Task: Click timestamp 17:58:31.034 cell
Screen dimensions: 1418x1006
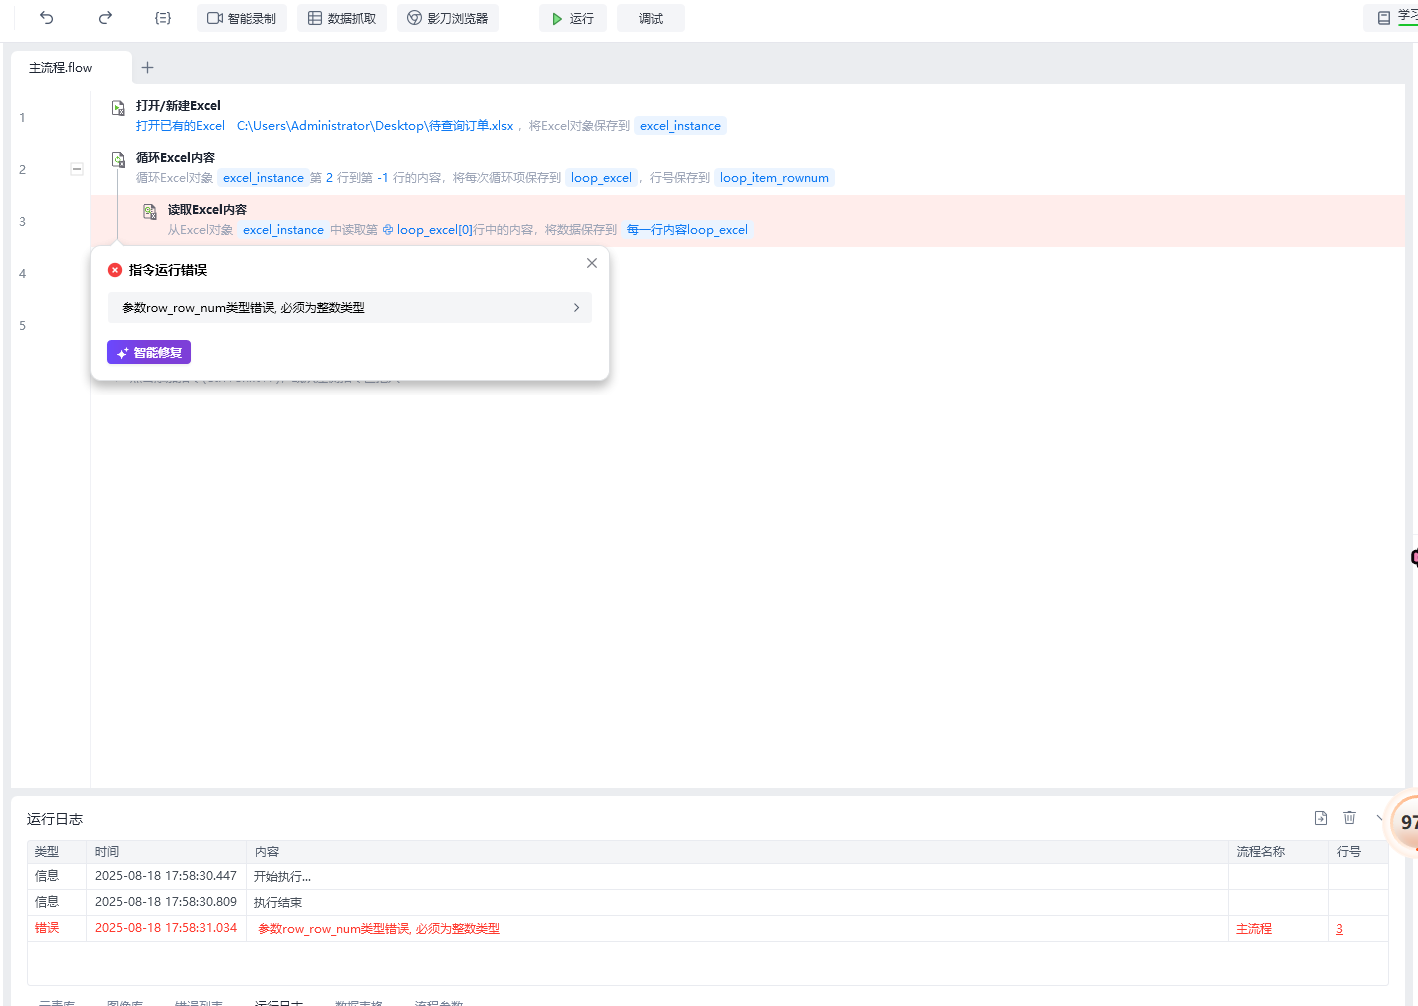Action: 166,928
